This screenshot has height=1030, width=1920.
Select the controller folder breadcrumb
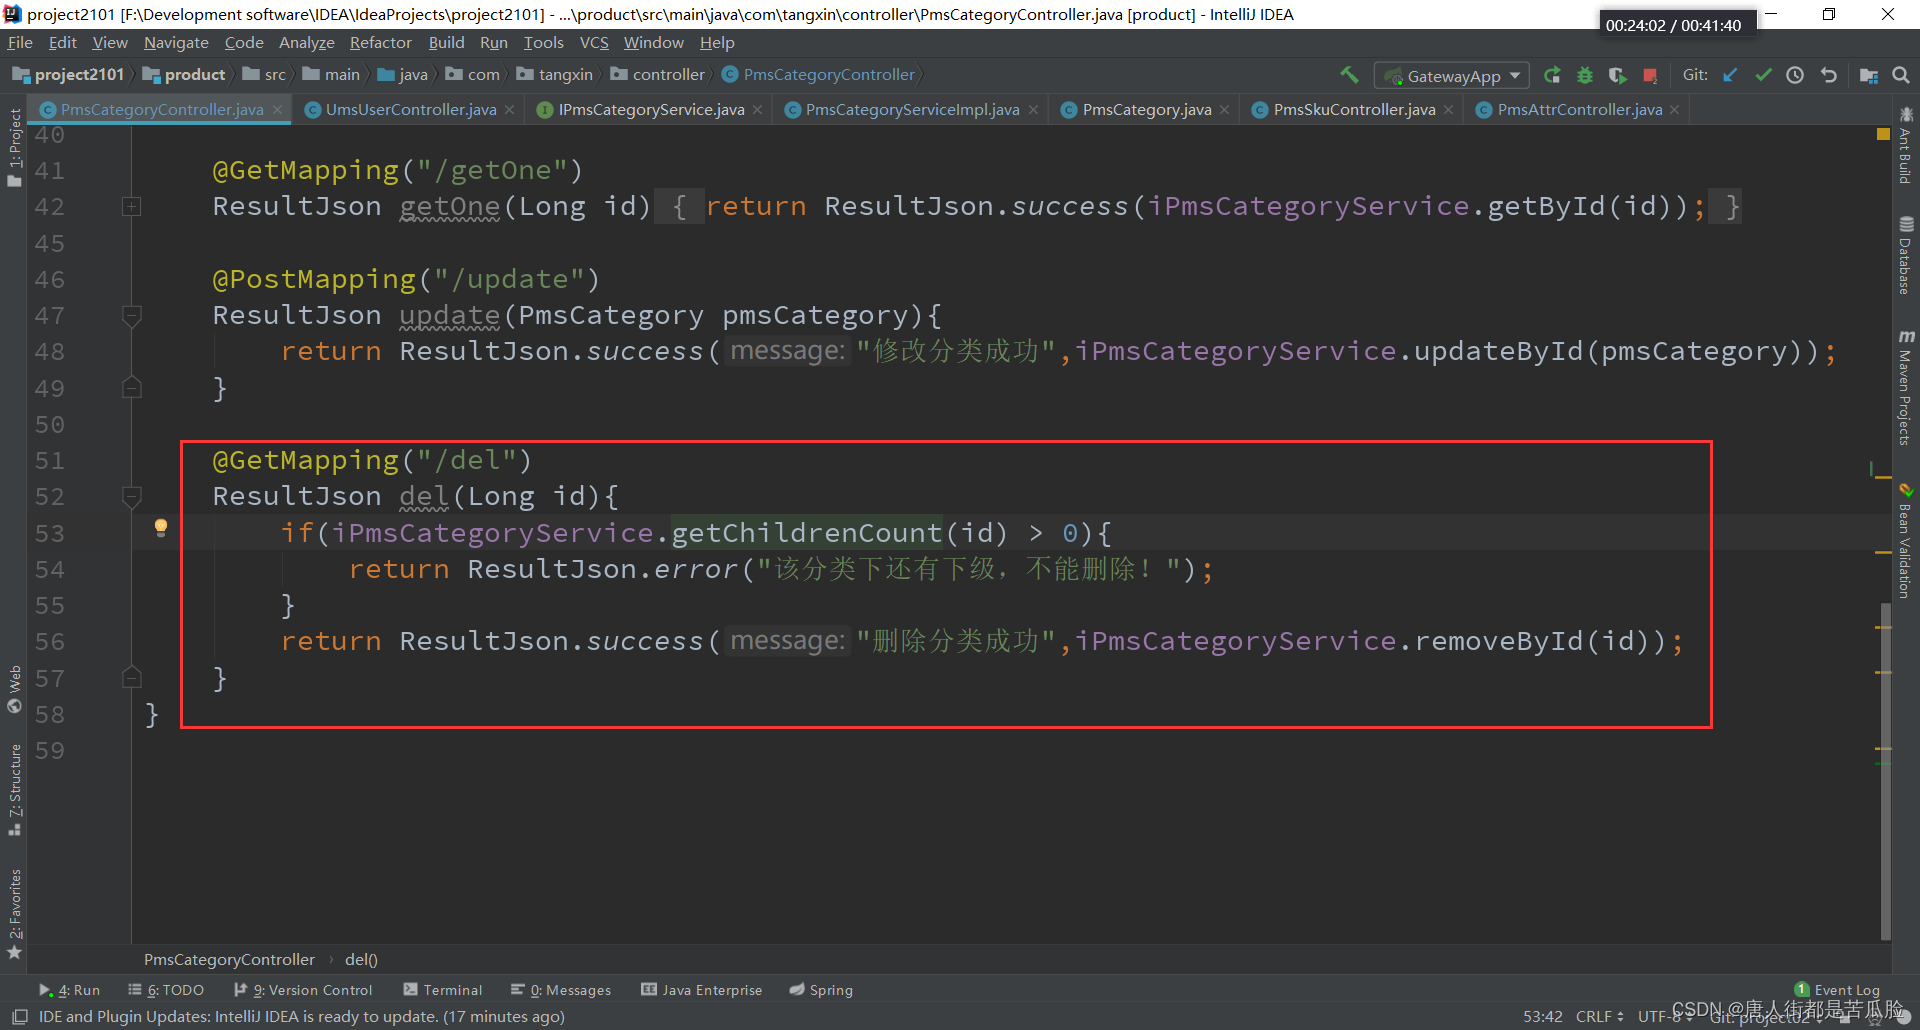tap(657, 75)
